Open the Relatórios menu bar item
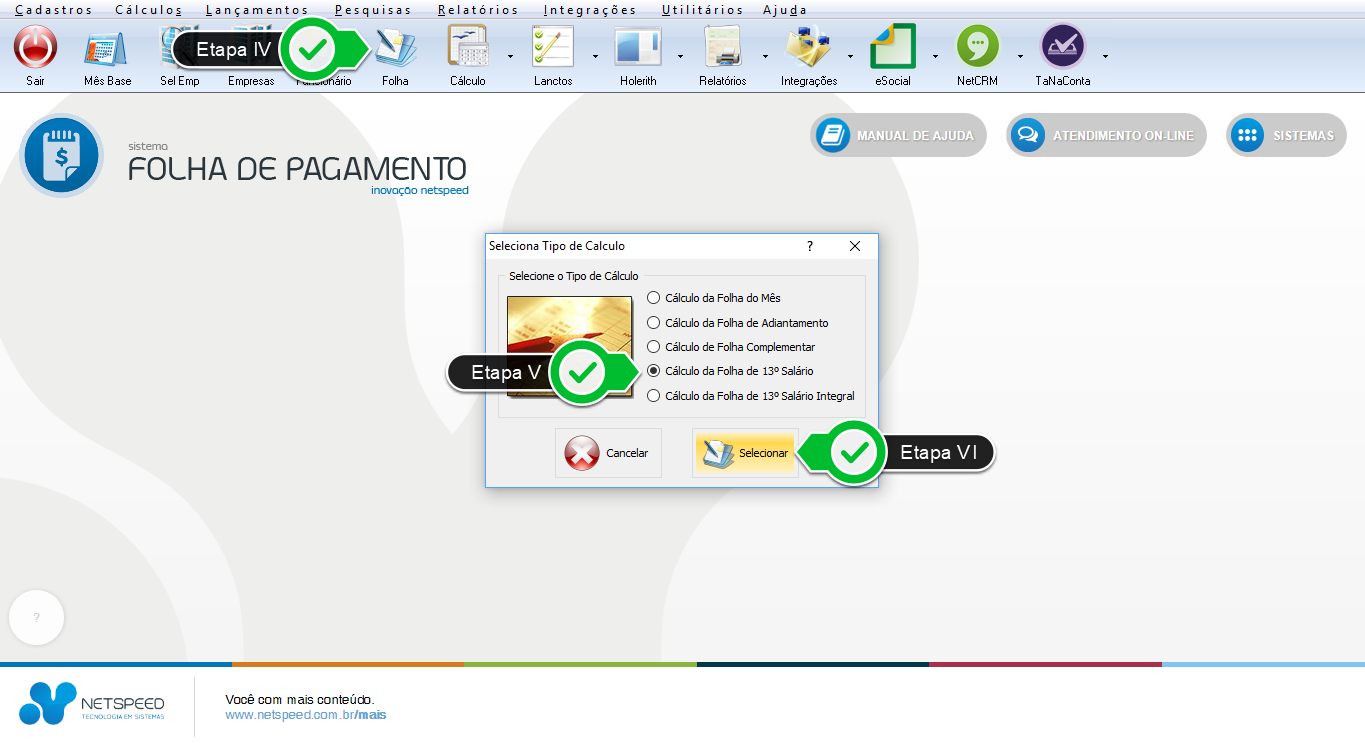Screen dimensions: 1365x743 tap(478, 10)
